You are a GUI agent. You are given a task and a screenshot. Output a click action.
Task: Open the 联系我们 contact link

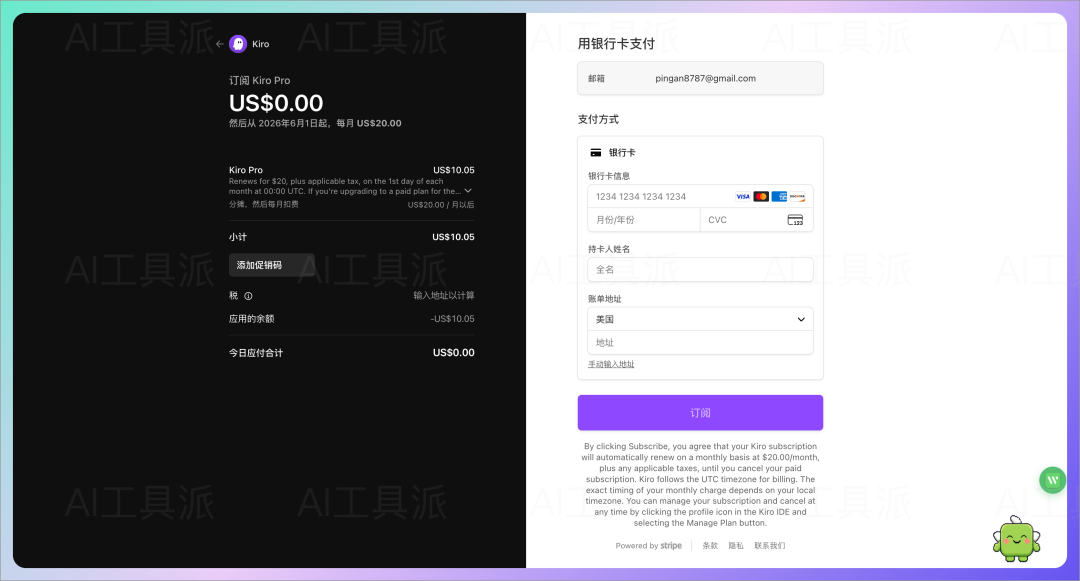tap(769, 546)
